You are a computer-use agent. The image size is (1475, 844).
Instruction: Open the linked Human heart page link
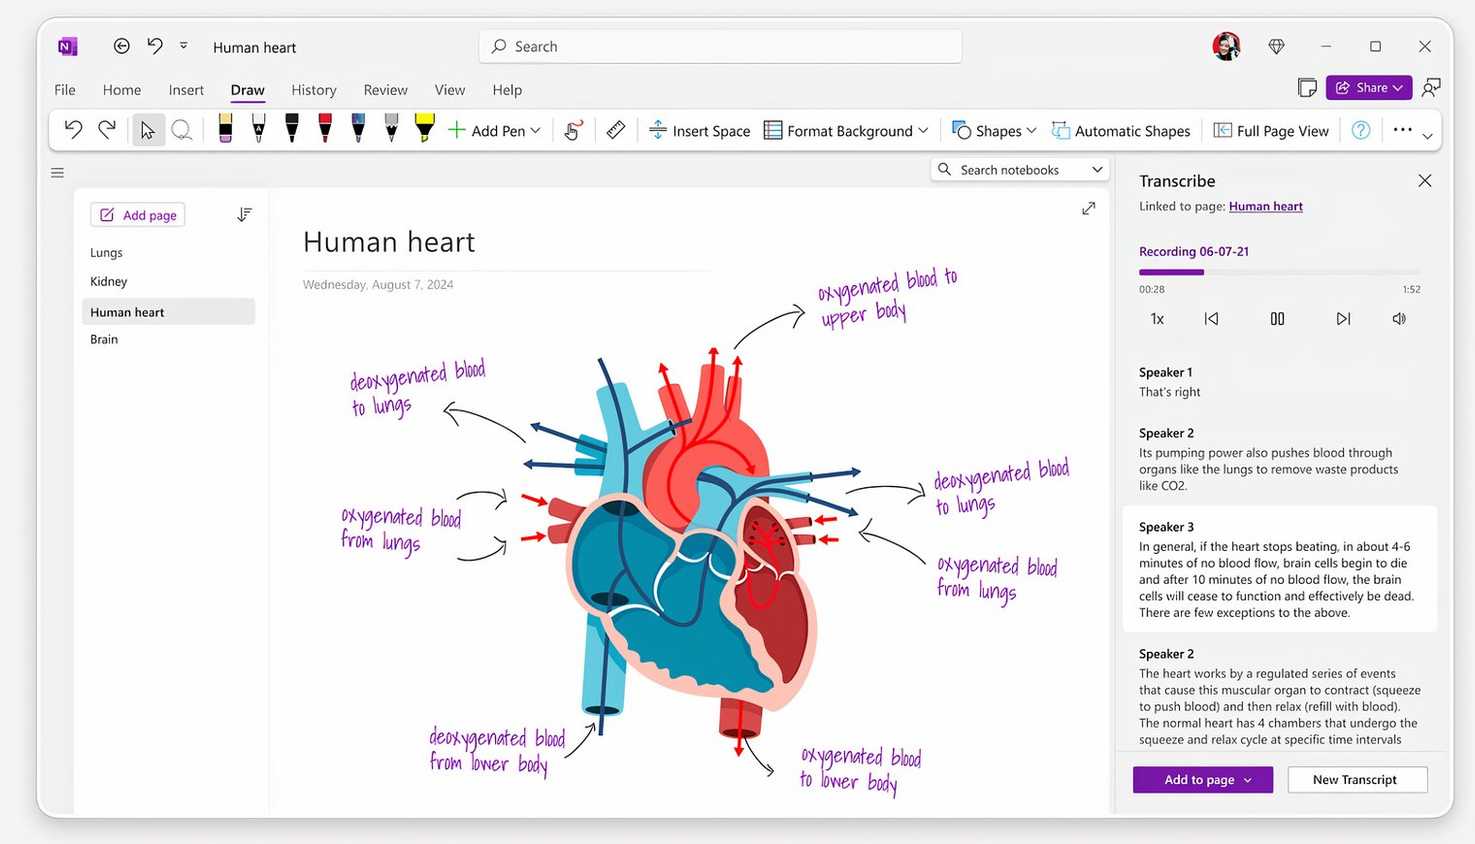point(1265,206)
